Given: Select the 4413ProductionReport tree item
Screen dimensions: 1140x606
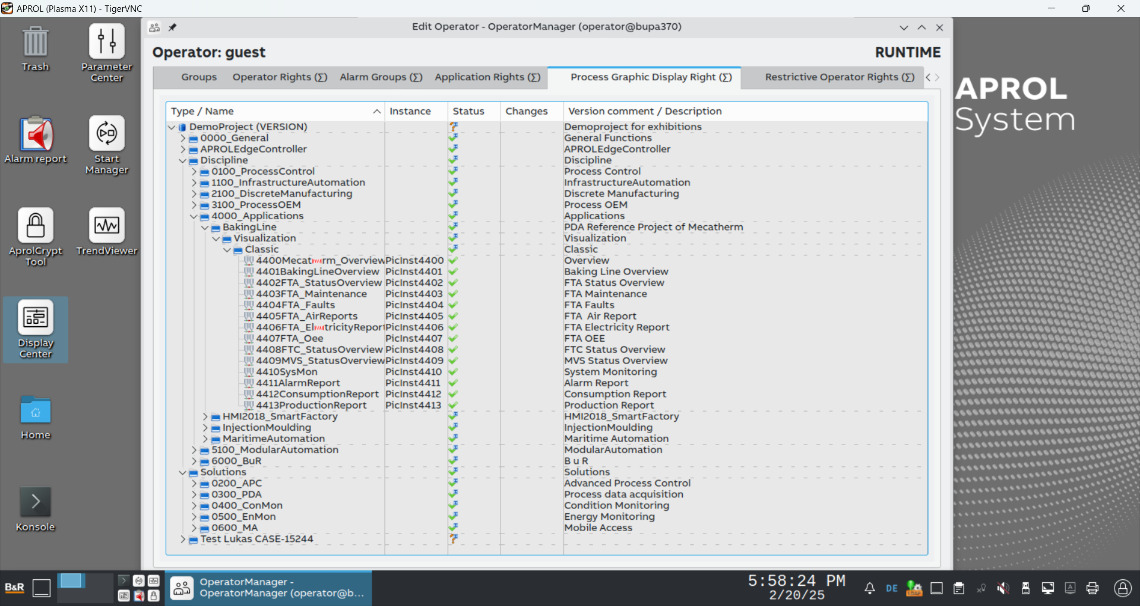Looking at the screenshot, I should click(x=311, y=406).
